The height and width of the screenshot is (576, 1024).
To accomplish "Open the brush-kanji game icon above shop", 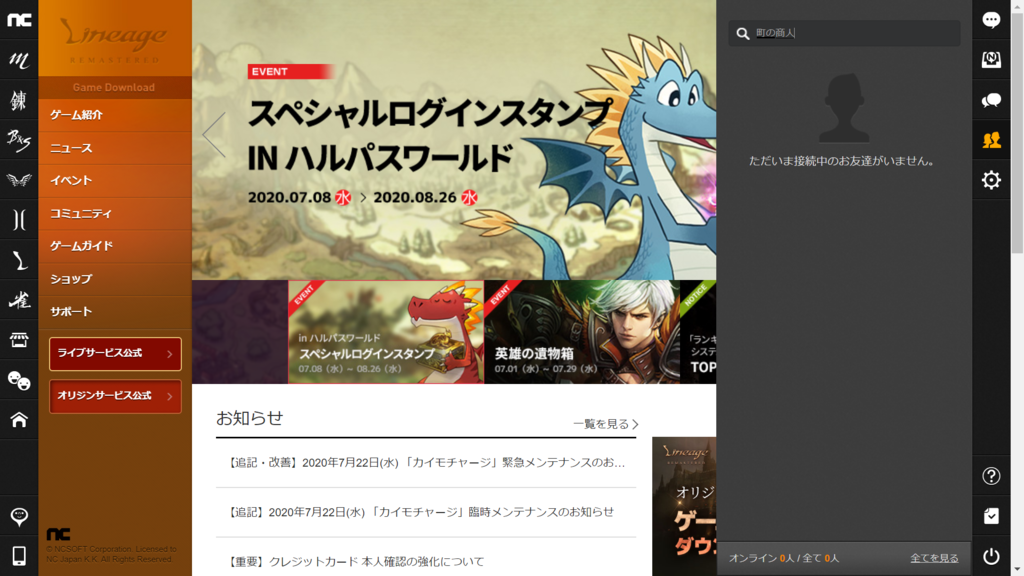I will point(19,300).
